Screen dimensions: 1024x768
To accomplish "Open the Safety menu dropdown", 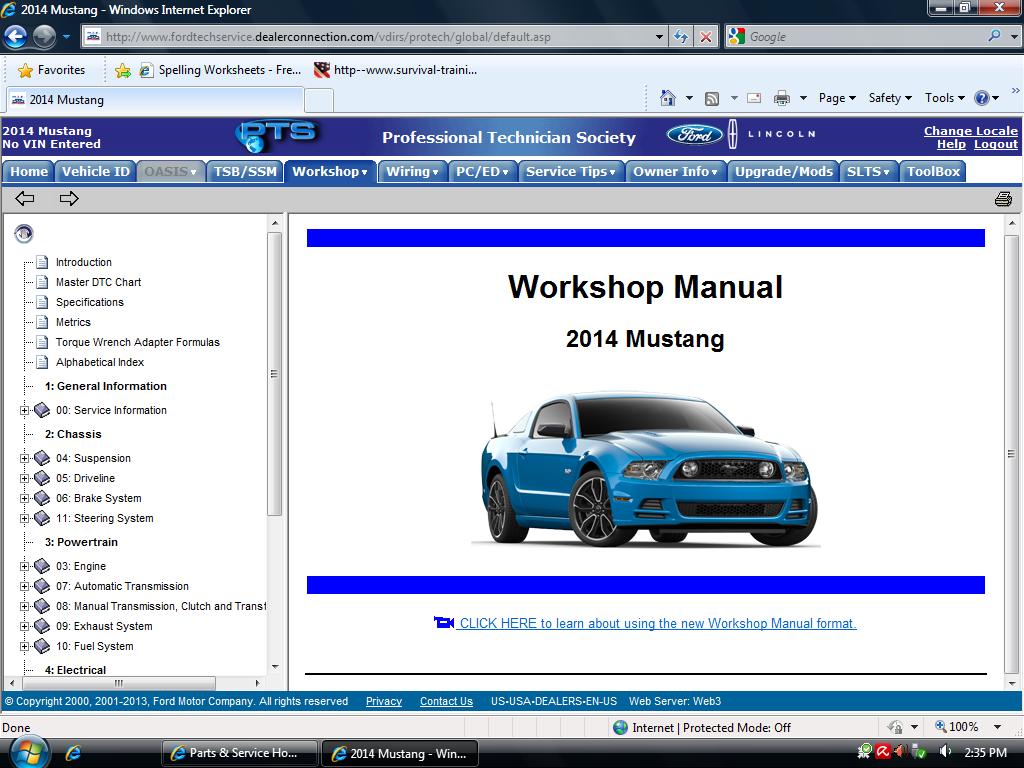I will click(x=890, y=98).
